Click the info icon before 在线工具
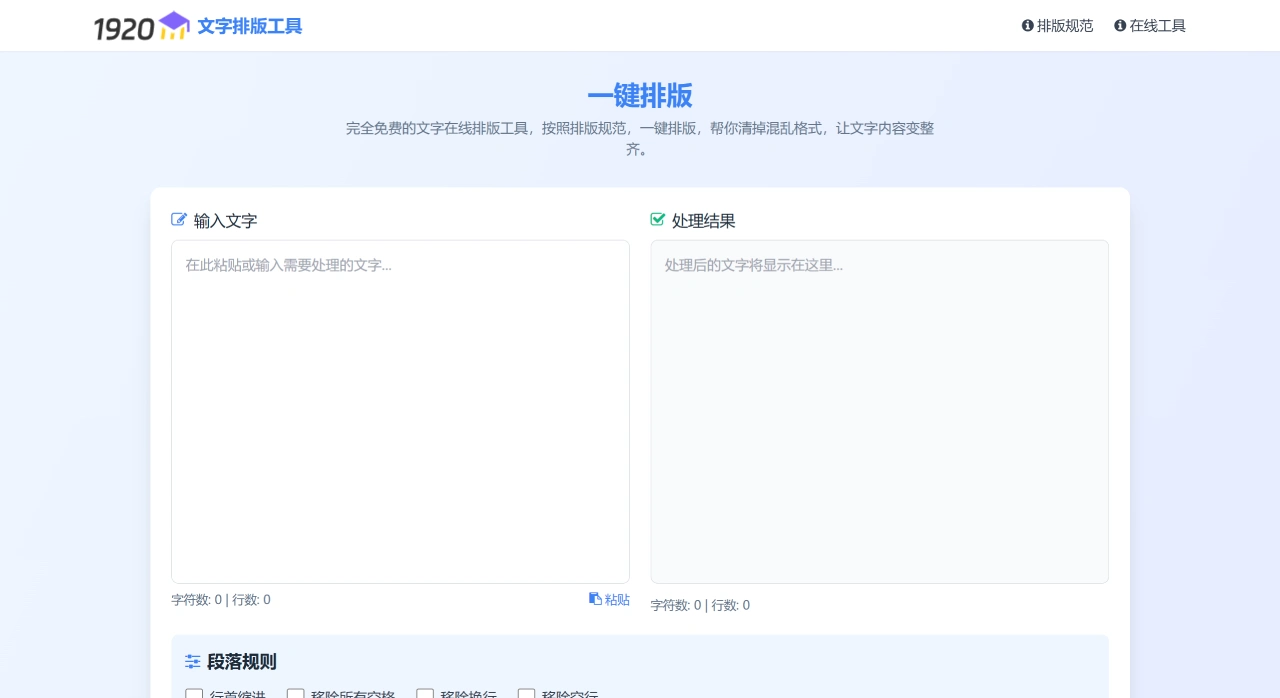 tap(1119, 25)
